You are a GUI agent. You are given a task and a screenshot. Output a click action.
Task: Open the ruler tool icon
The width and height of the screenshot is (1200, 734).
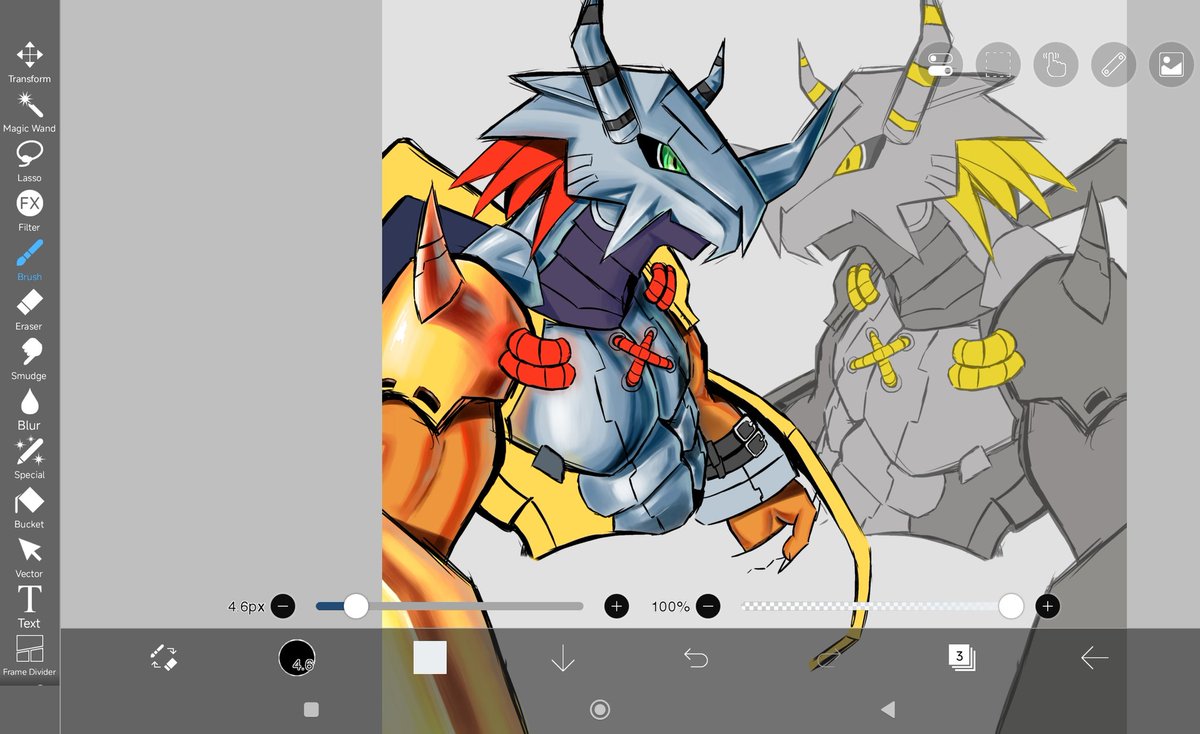pyautogui.click(x=1113, y=65)
